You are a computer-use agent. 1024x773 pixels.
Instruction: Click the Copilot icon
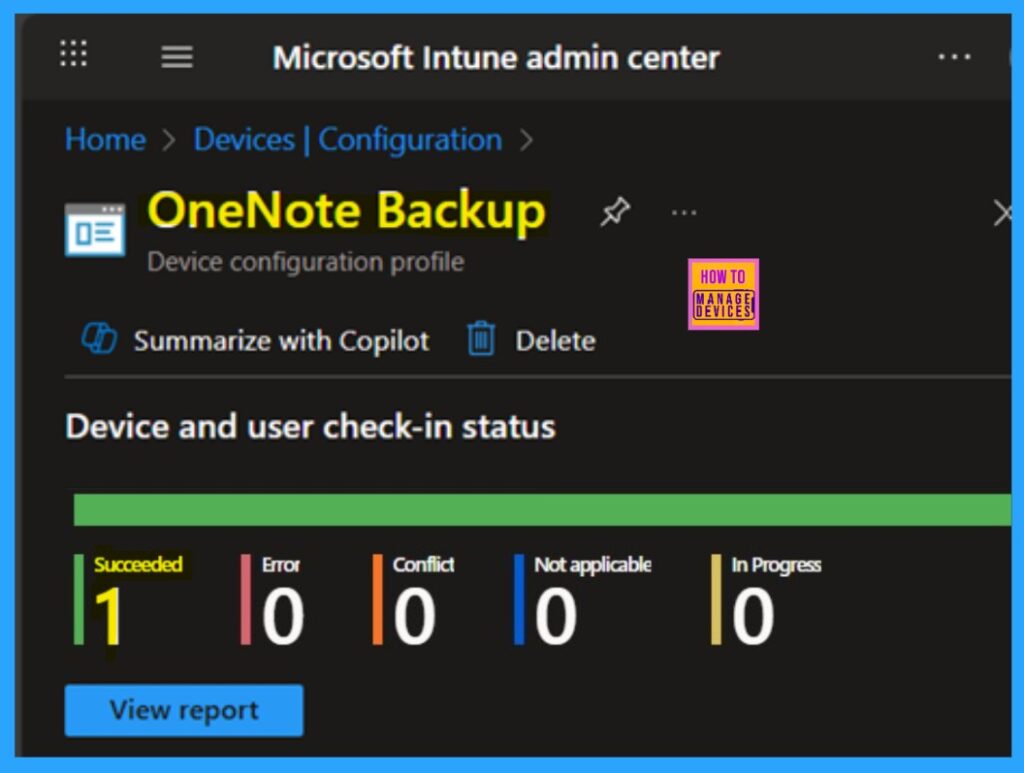[99, 338]
